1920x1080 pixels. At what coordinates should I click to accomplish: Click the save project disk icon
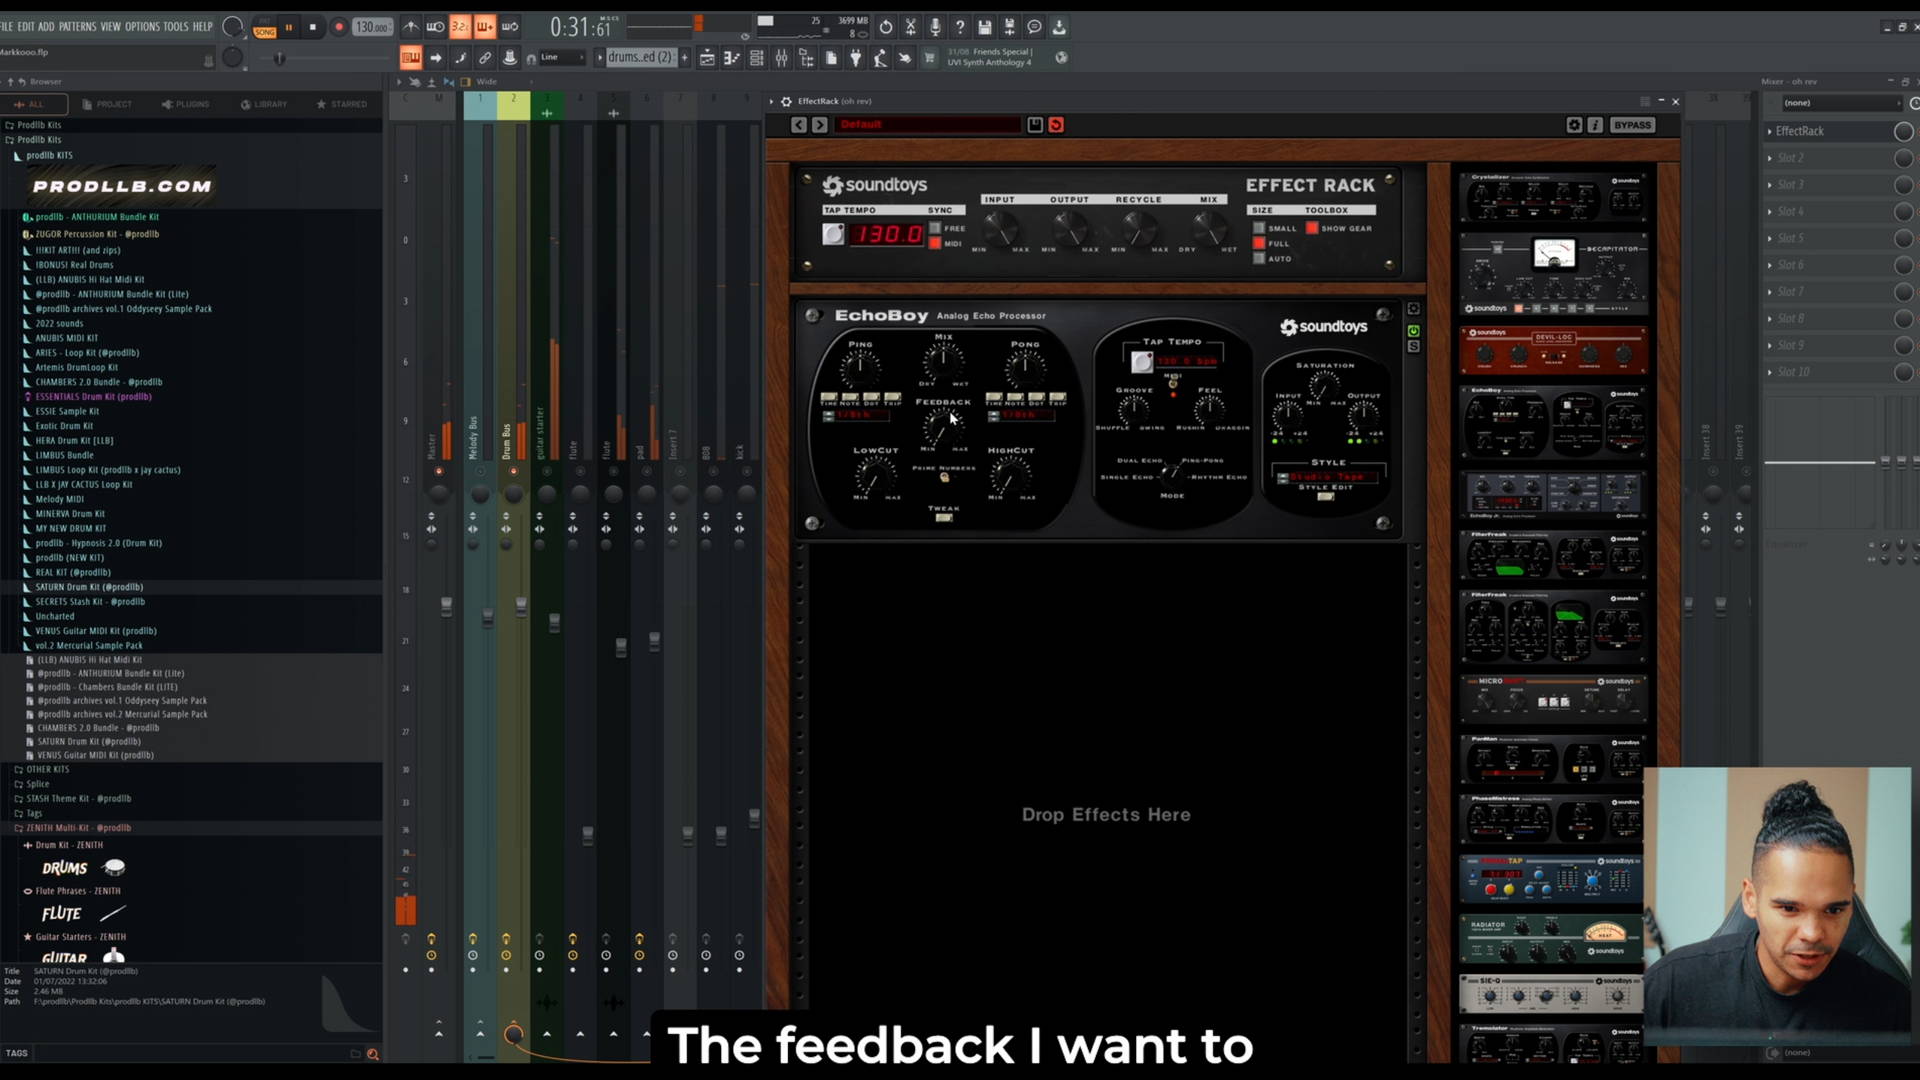[984, 27]
